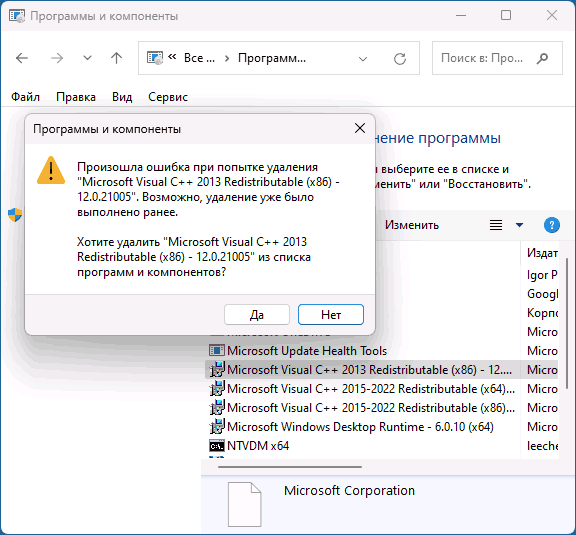Click the 'Все ...' breadcrumb segment

pos(199,58)
